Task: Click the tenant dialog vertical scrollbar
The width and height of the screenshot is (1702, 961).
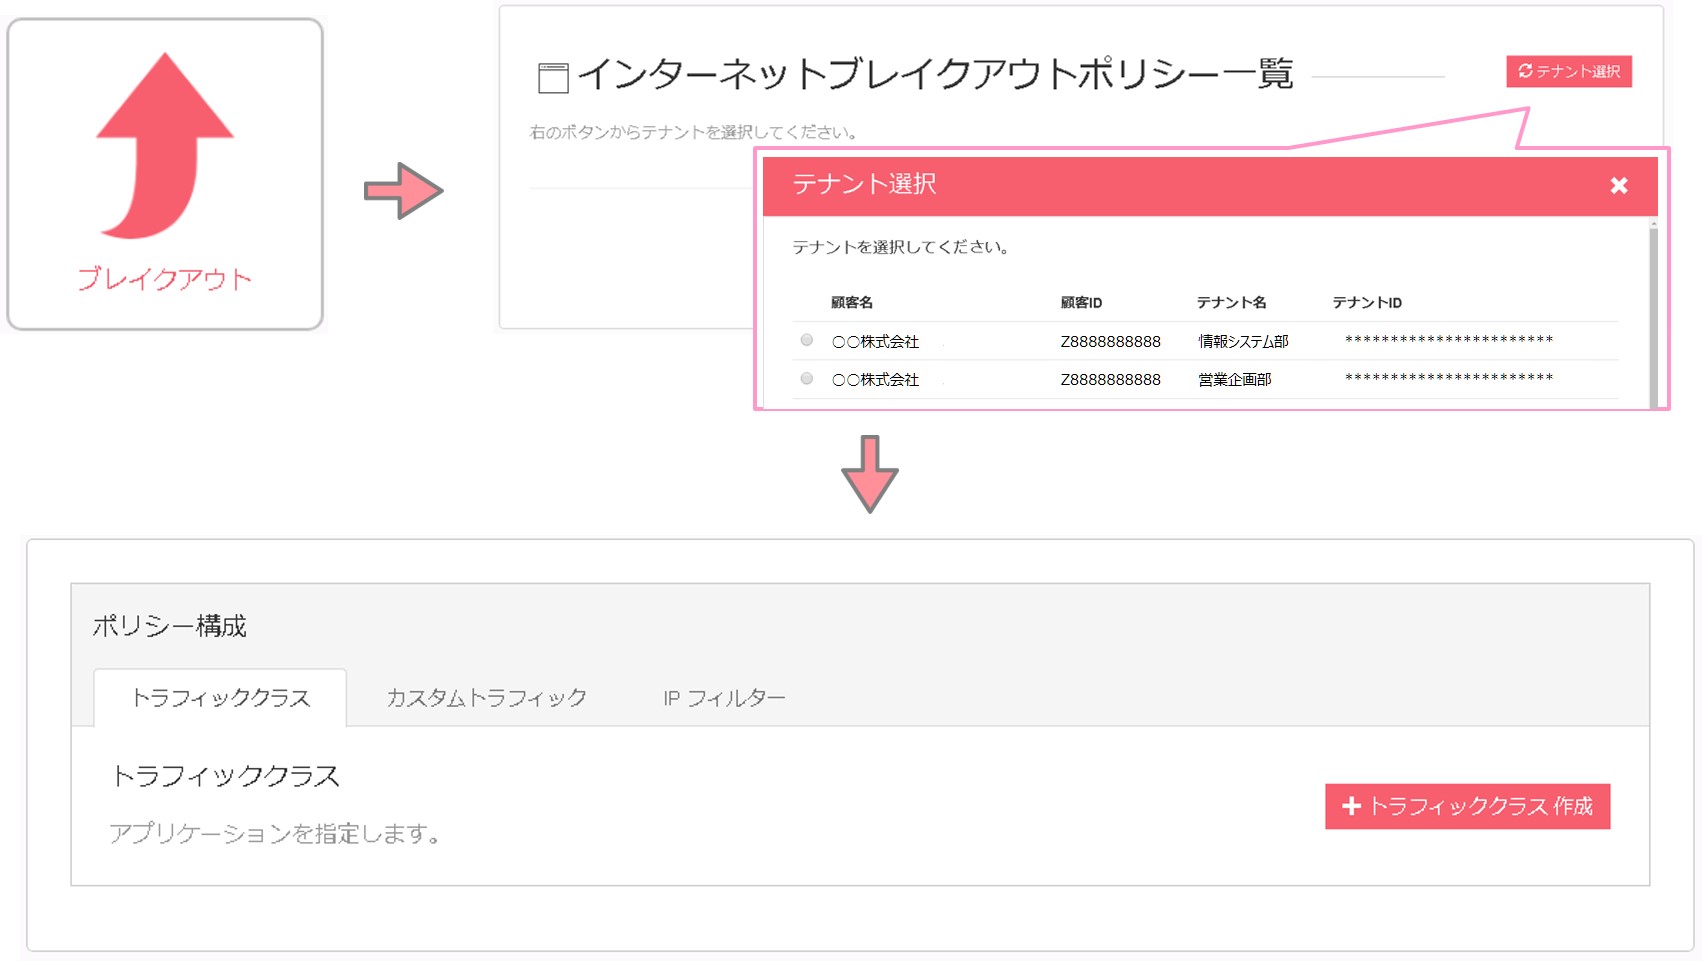Action: tap(1653, 313)
